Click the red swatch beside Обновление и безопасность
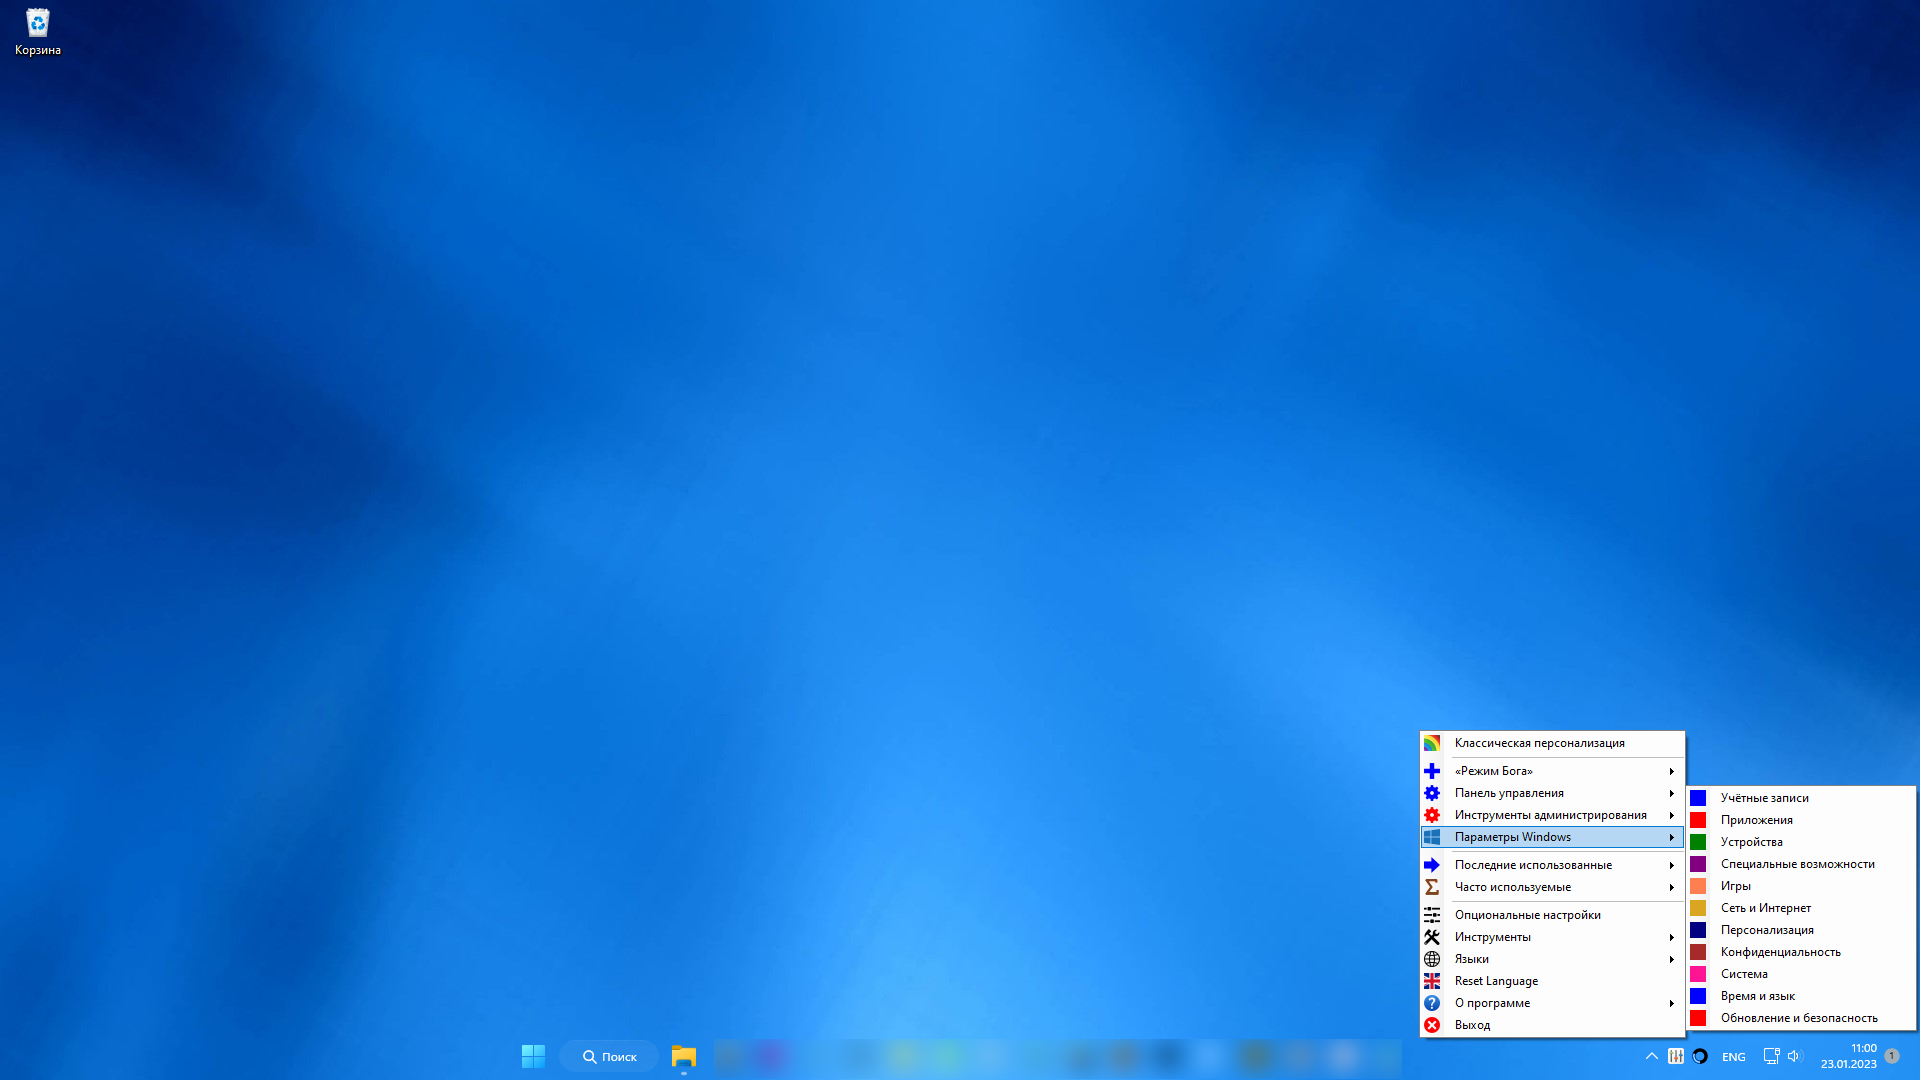Screen dimensions: 1920x1080 pos(1698,1018)
